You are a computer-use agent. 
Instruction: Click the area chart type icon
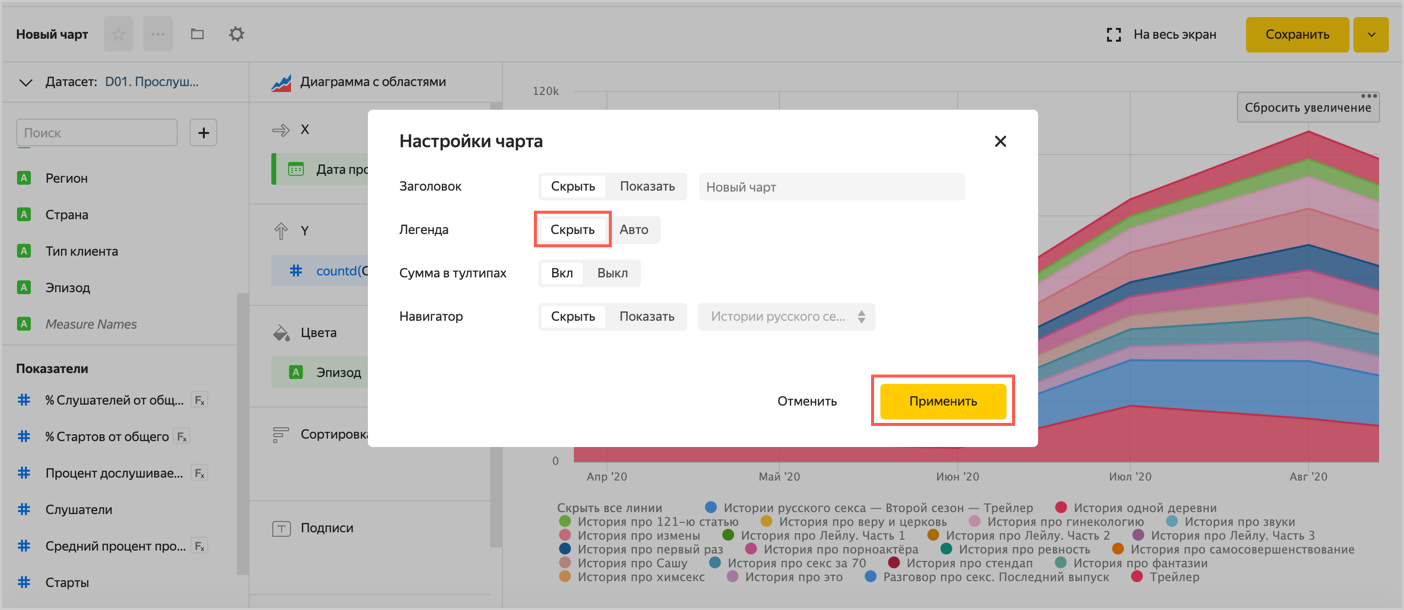click(281, 82)
